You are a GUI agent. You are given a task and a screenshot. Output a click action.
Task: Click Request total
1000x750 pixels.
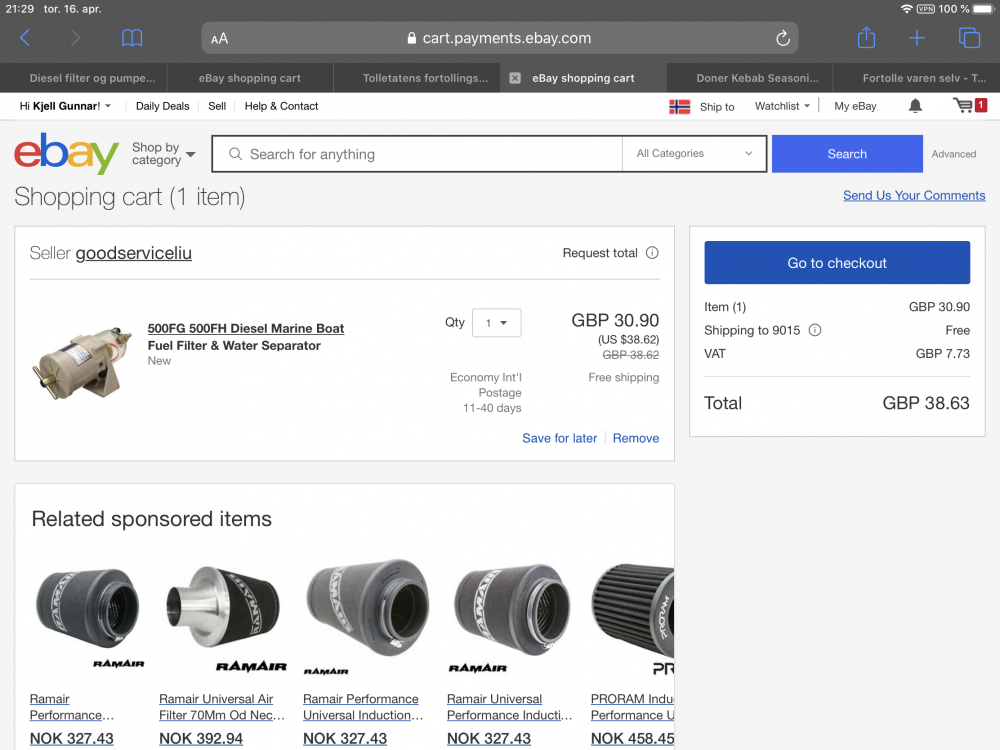[599, 253]
